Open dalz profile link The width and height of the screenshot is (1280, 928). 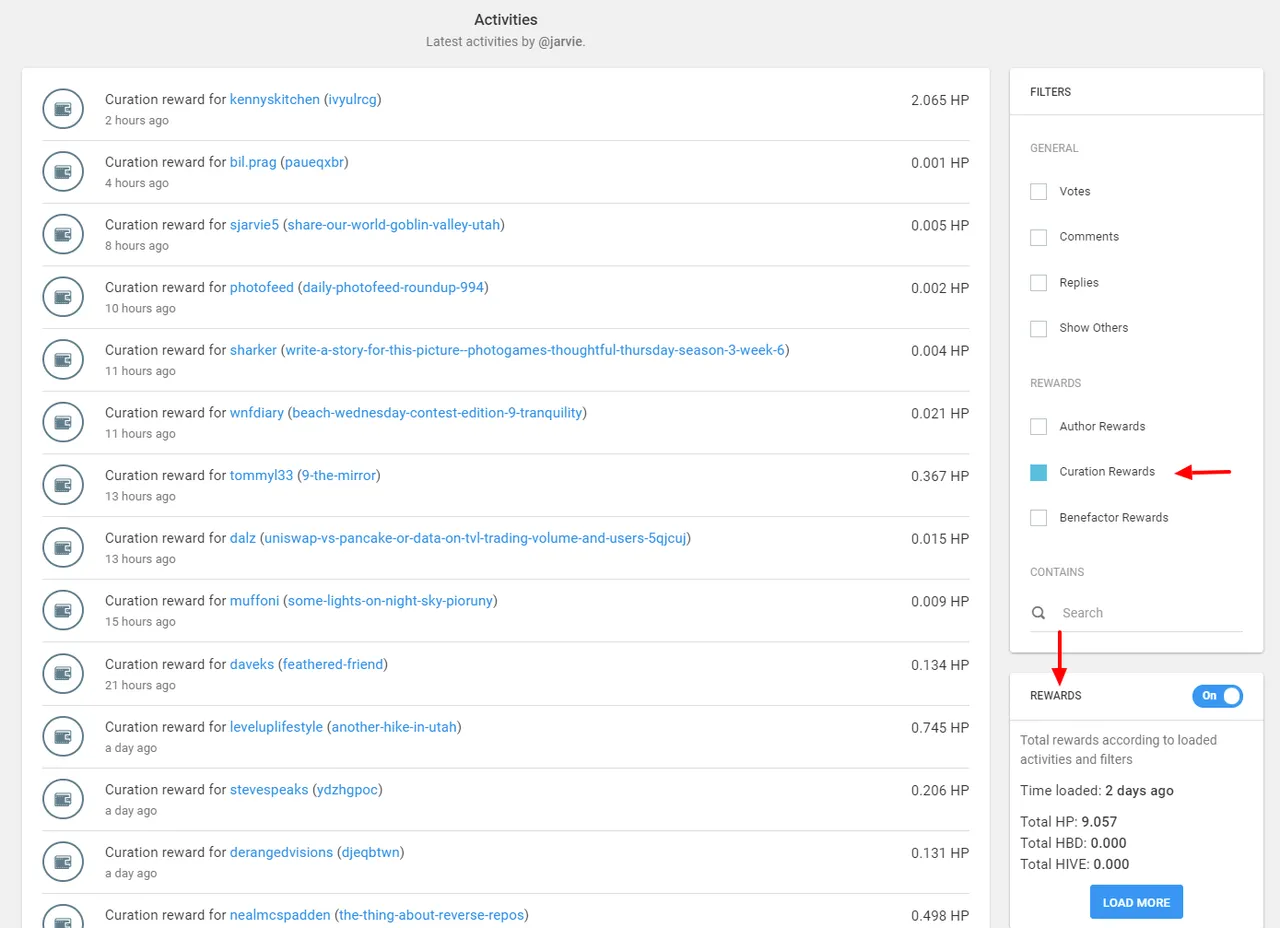(243, 538)
